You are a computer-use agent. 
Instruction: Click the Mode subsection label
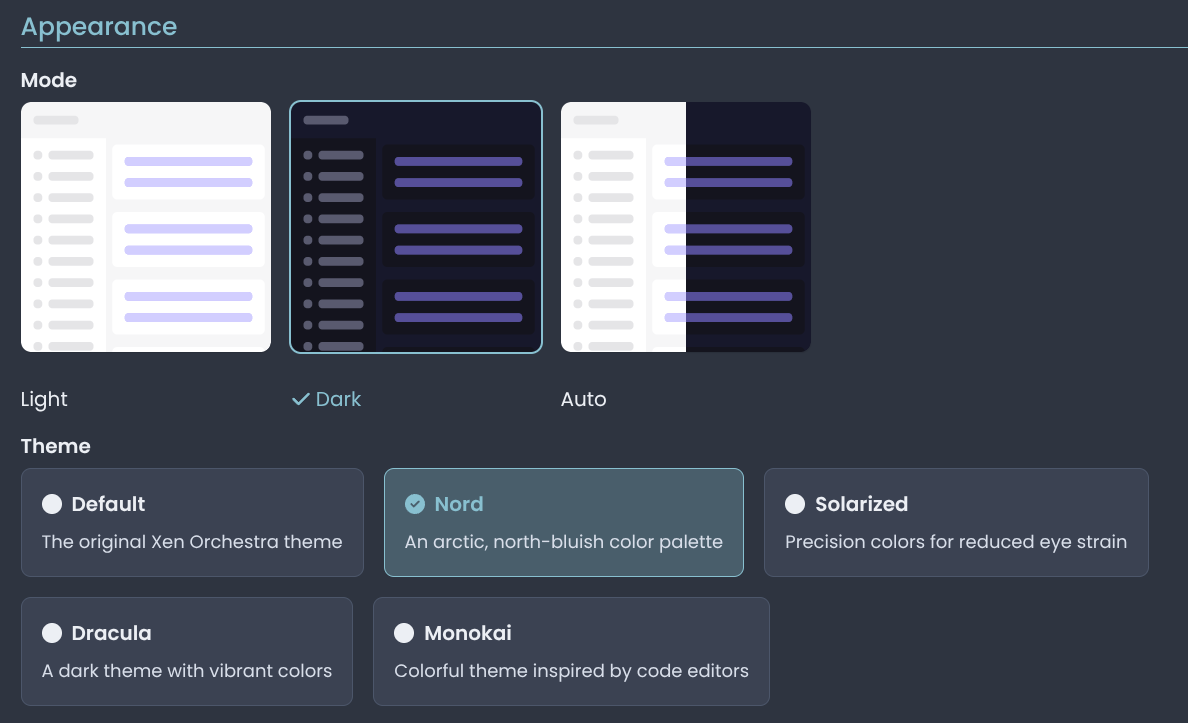(x=49, y=80)
